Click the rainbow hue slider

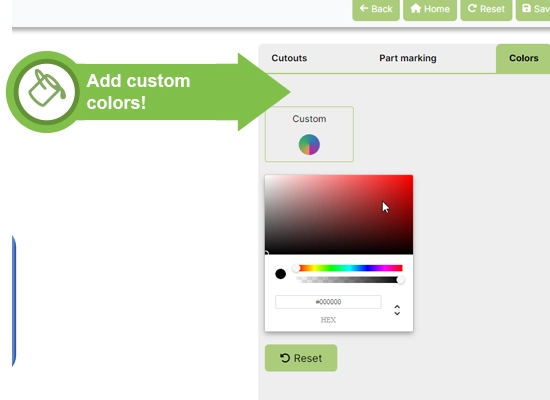[349, 268]
